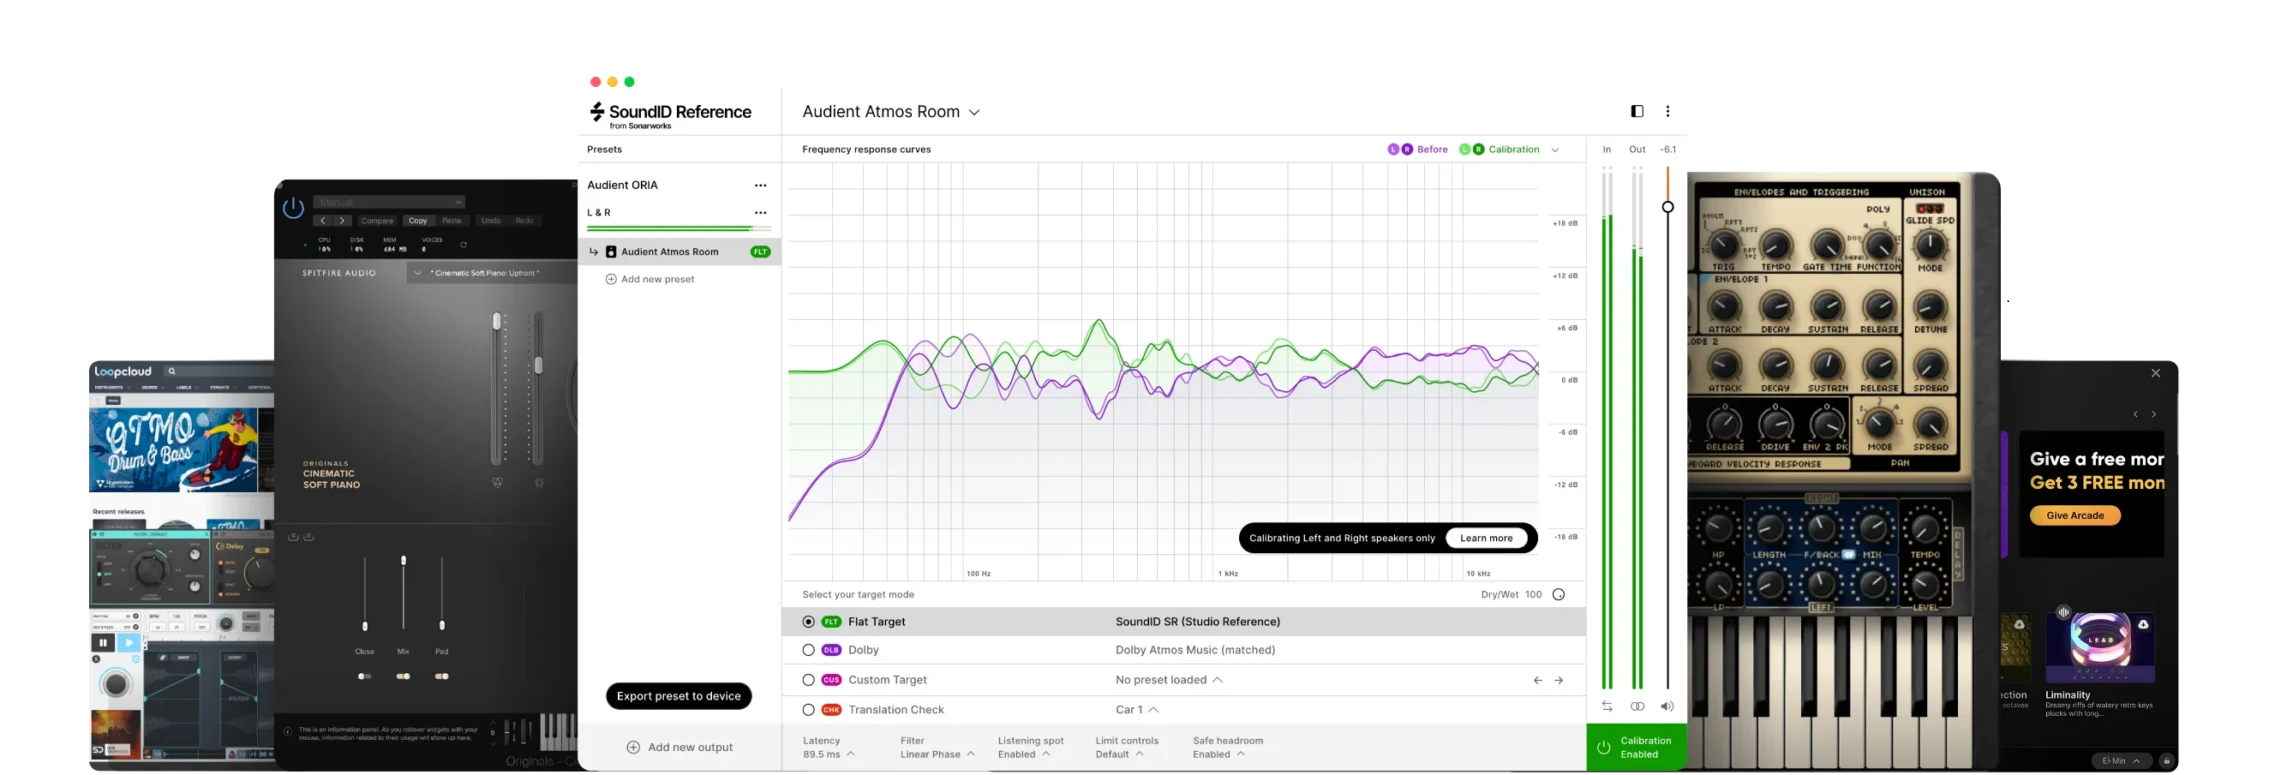Image resolution: width=2272 pixels, height=775 pixels.
Task: Open the Liminality instrument thumbnail
Action: point(2100,648)
